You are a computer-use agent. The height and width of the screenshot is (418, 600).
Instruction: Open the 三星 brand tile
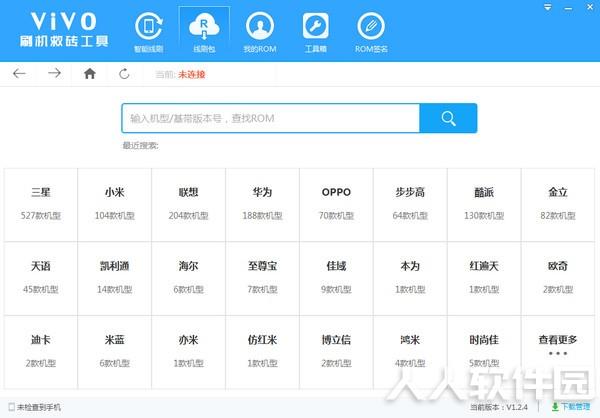[41, 205]
